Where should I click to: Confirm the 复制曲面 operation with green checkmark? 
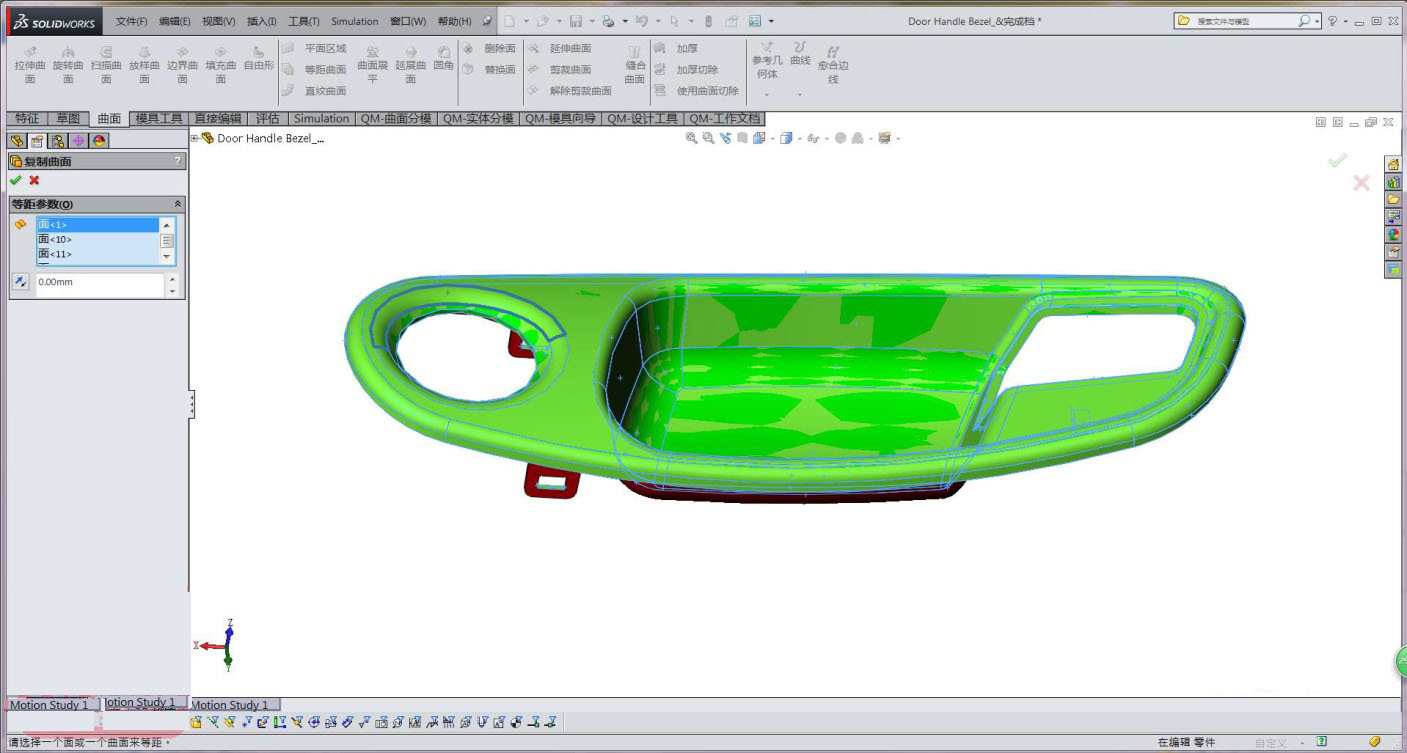15,180
